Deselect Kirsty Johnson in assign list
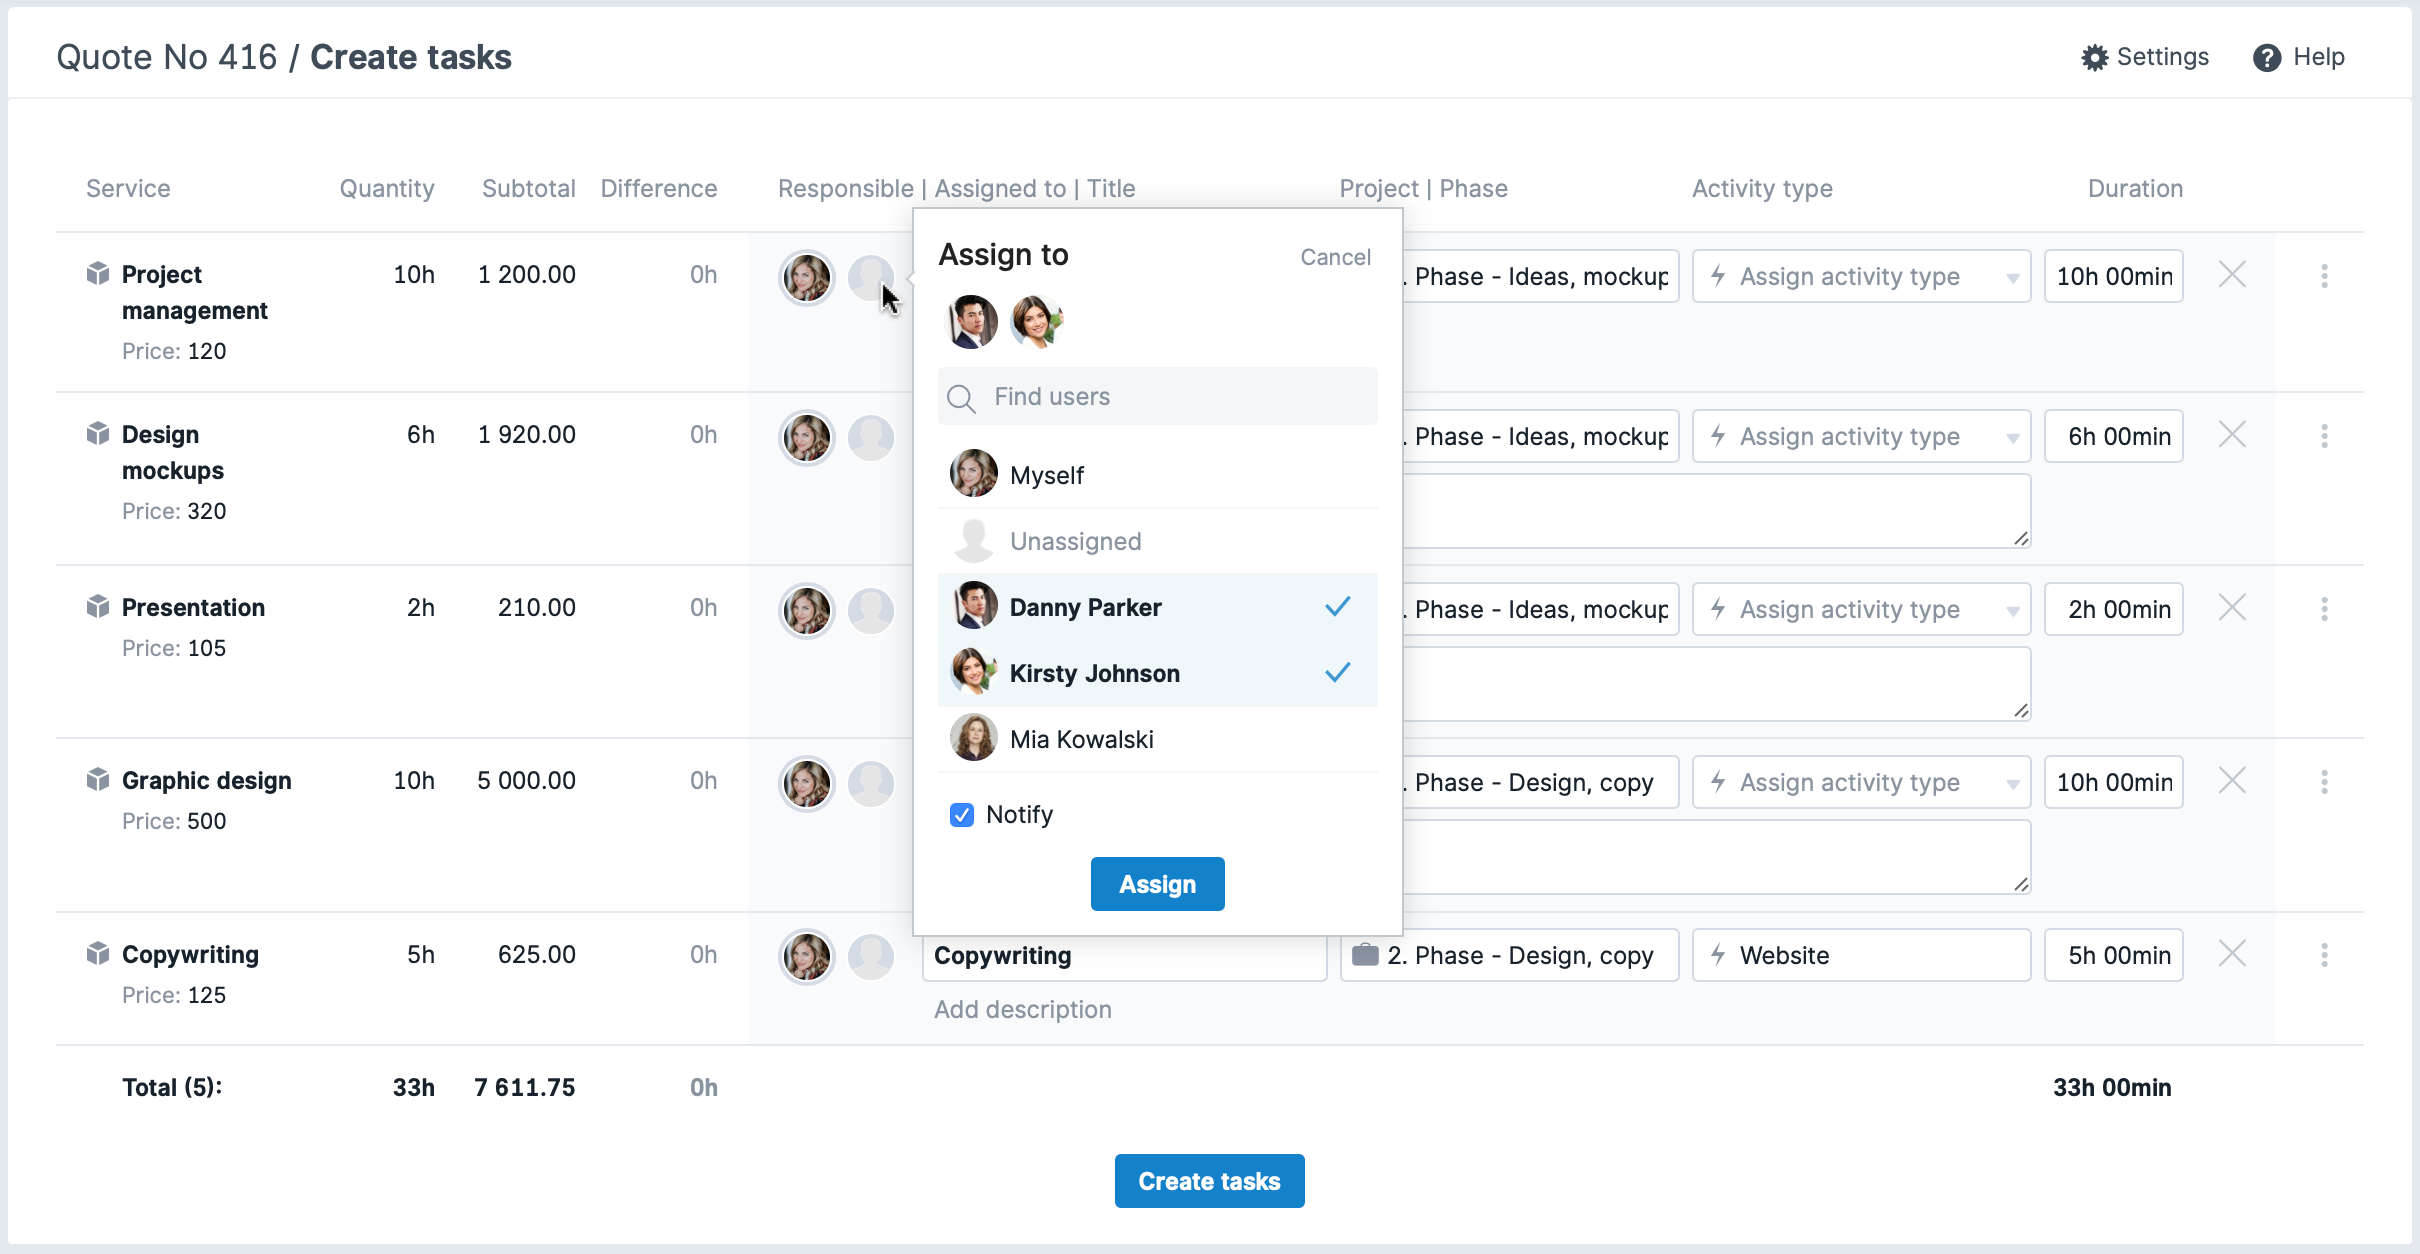This screenshot has width=2420, height=1254. (1158, 673)
